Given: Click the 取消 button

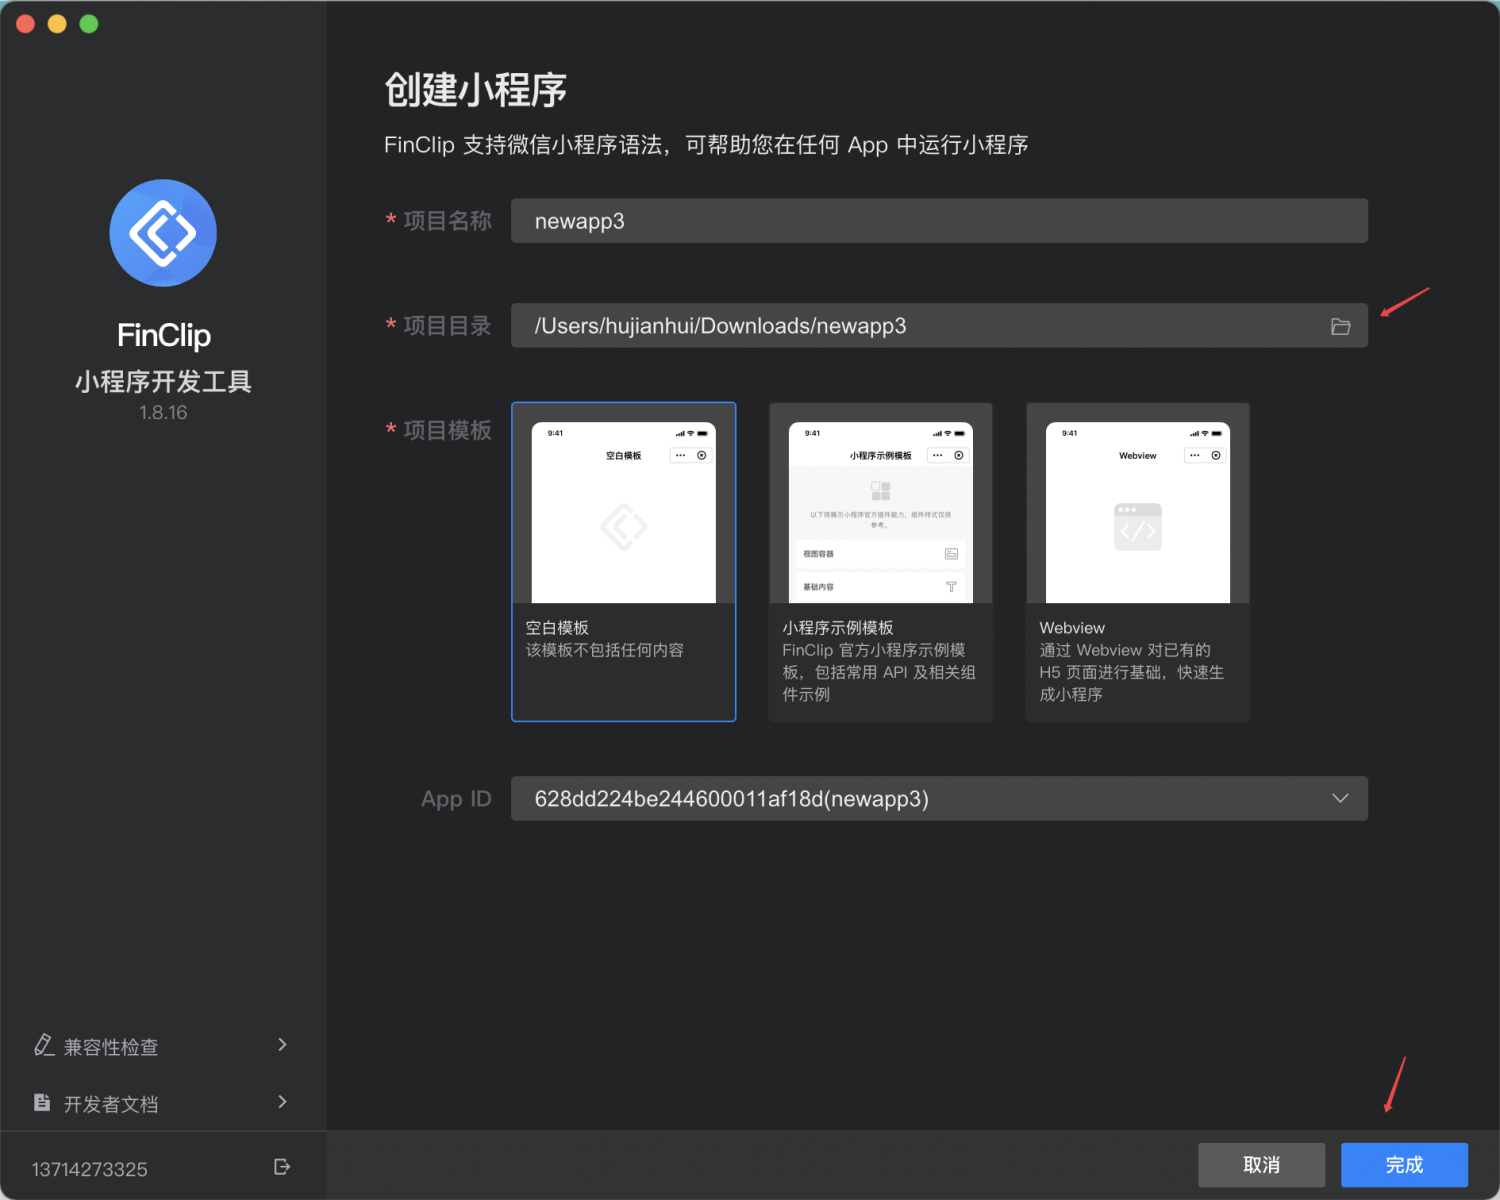Looking at the screenshot, I should click(1262, 1165).
